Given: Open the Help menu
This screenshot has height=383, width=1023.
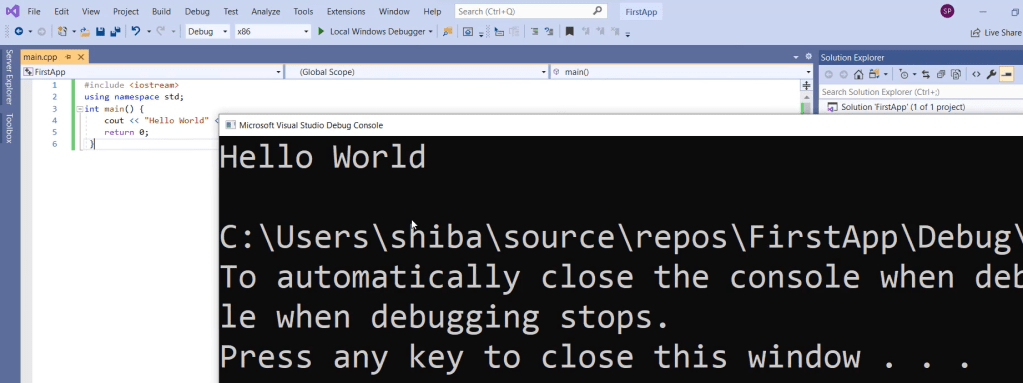Looking at the screenshot, I should tap(432, 12).
